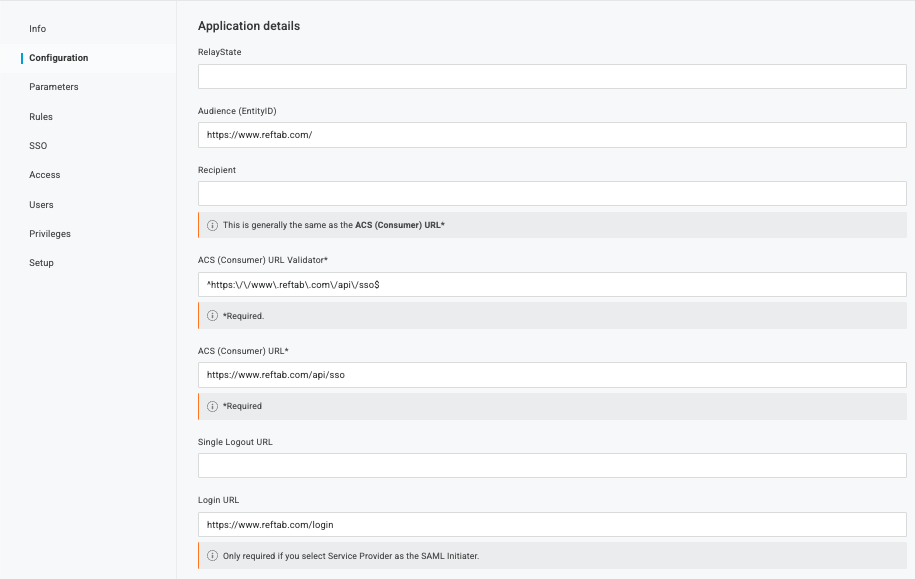915x579 pixels.
Task: Click the info icon next to ACS Validator Required note
Action: [212, 315]
